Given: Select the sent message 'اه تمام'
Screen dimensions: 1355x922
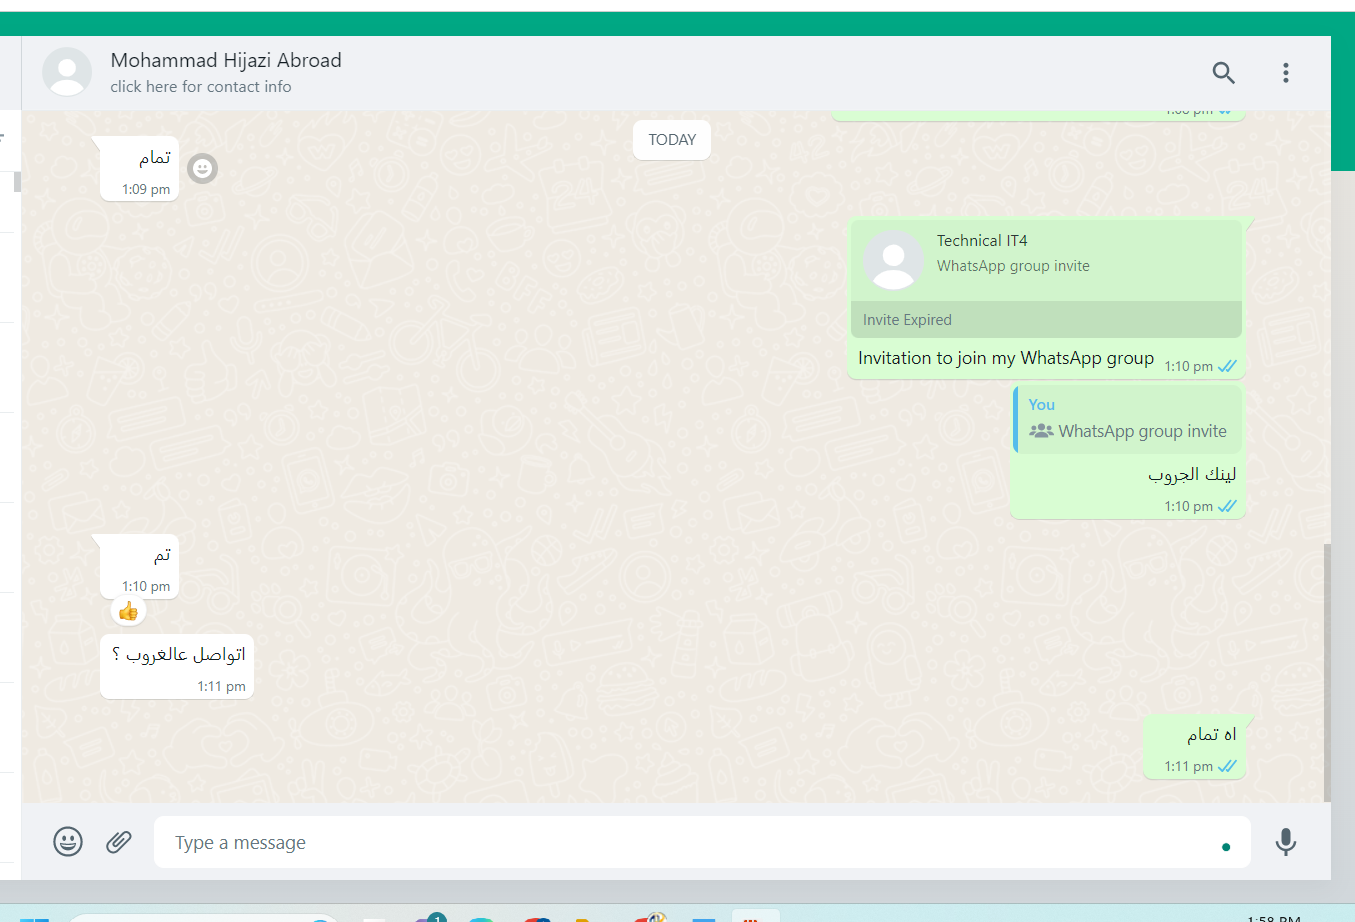Looking at the screenshot, I should click(x=1211, y=735).
